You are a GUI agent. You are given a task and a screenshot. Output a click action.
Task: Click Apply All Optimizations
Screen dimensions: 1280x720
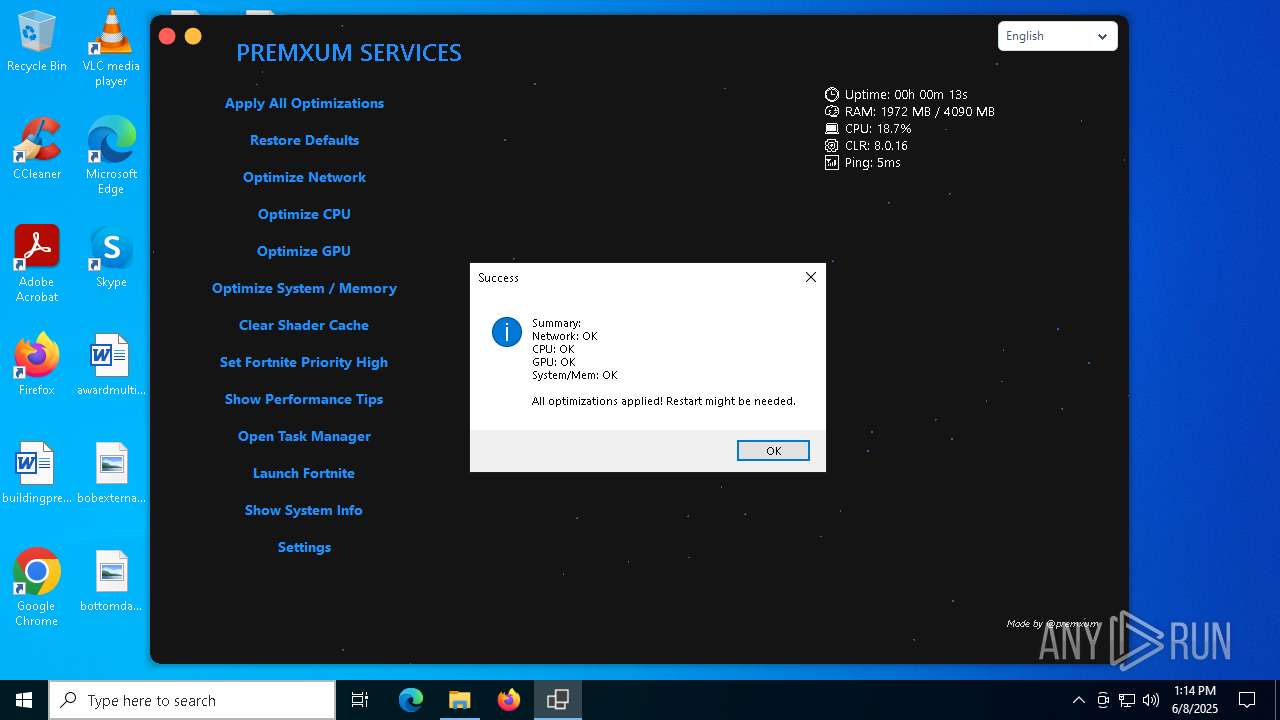point(304,103)
